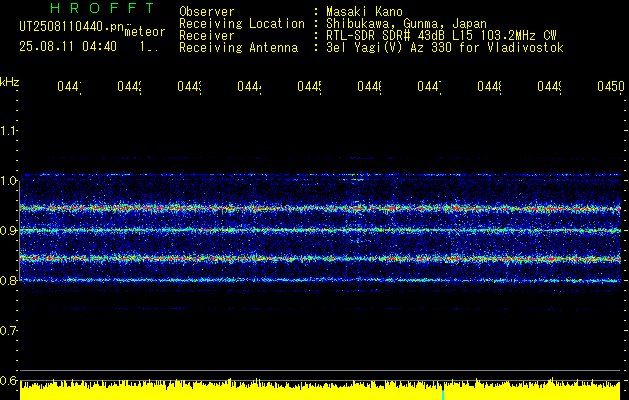Image resolution: width=629 pixels, height=400 pixels.
Task: Click the word 'meteor' label
Action: tap(145, 32)
